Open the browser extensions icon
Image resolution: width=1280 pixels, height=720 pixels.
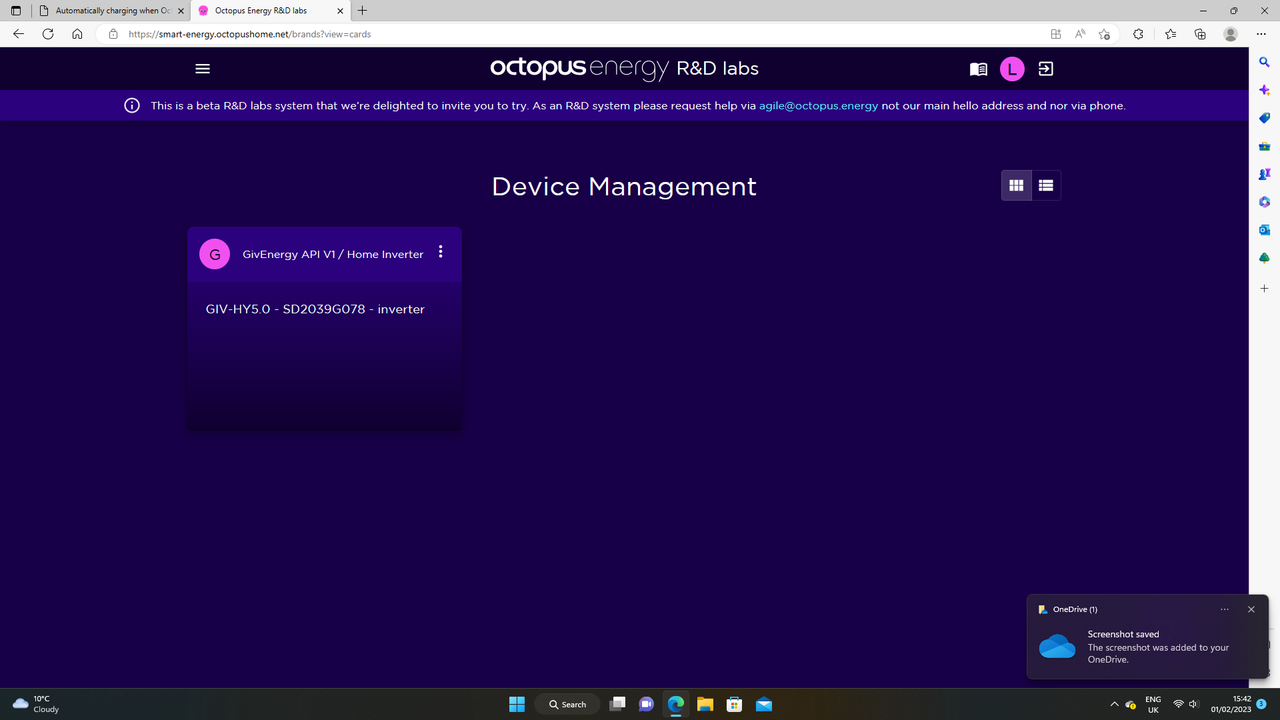pyautogui.click(x=1138, y=33)
